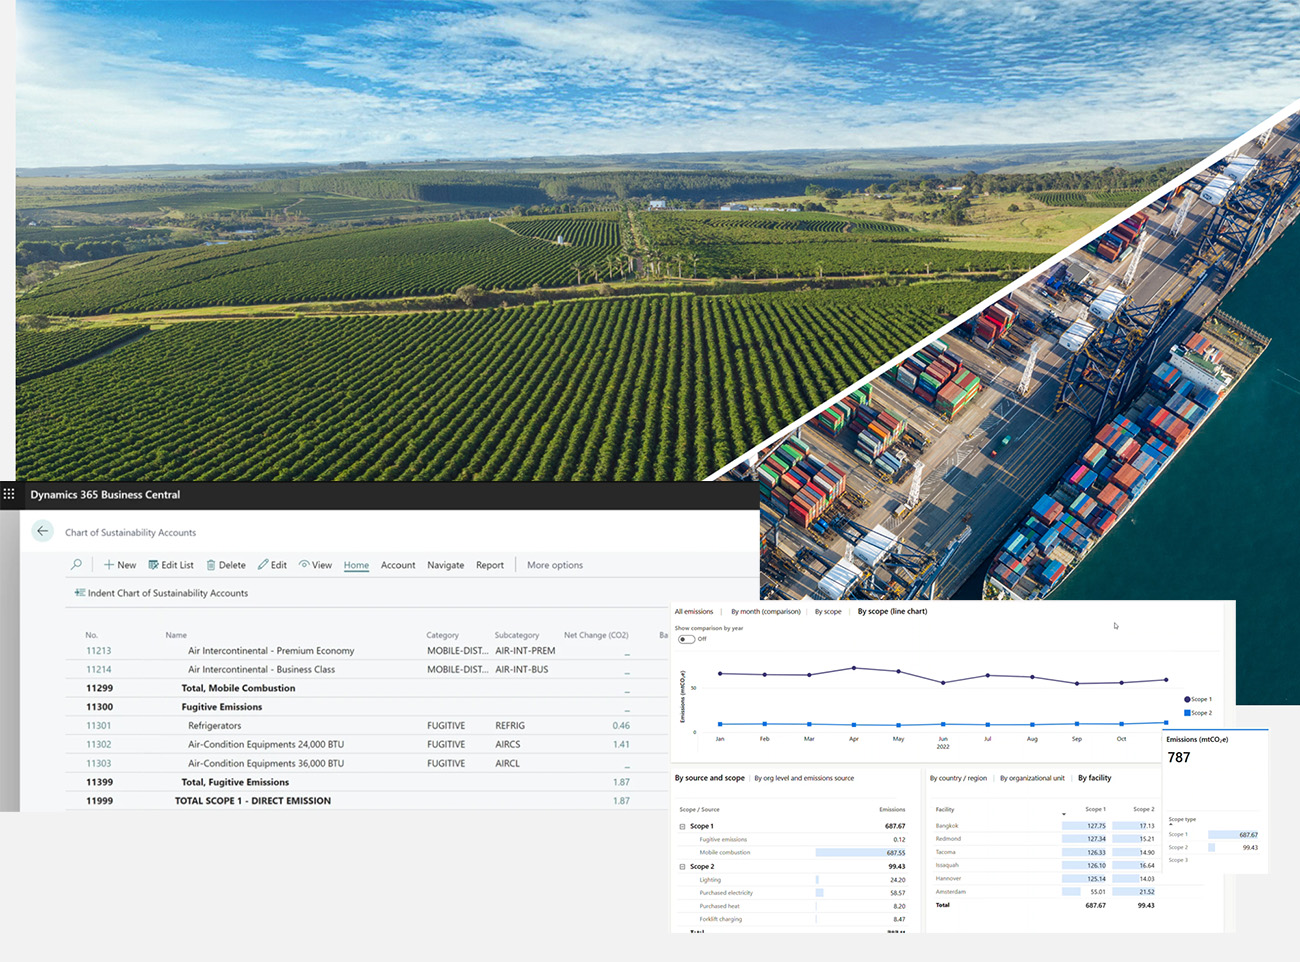Select TOTAL SCOPE 1 - DIRECT EMISSION row
This screenshot has width=1300, height=962.
[367, 801]
